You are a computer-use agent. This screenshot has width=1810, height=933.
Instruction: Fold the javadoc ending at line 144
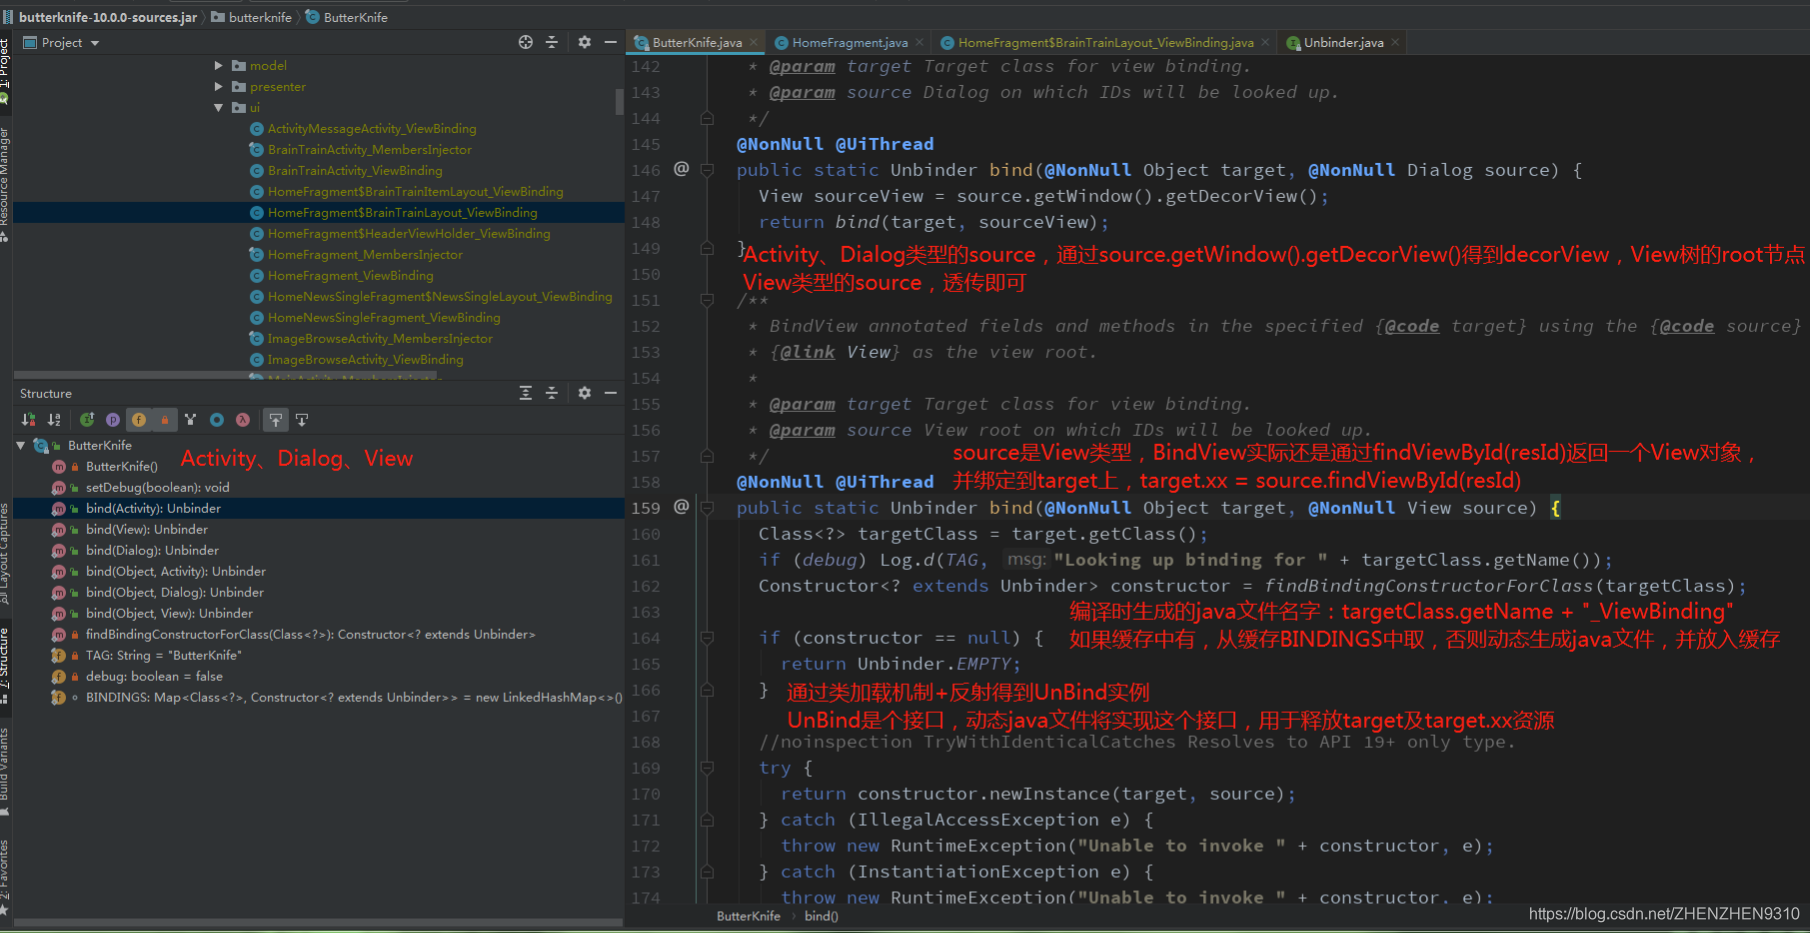point(707,118)
